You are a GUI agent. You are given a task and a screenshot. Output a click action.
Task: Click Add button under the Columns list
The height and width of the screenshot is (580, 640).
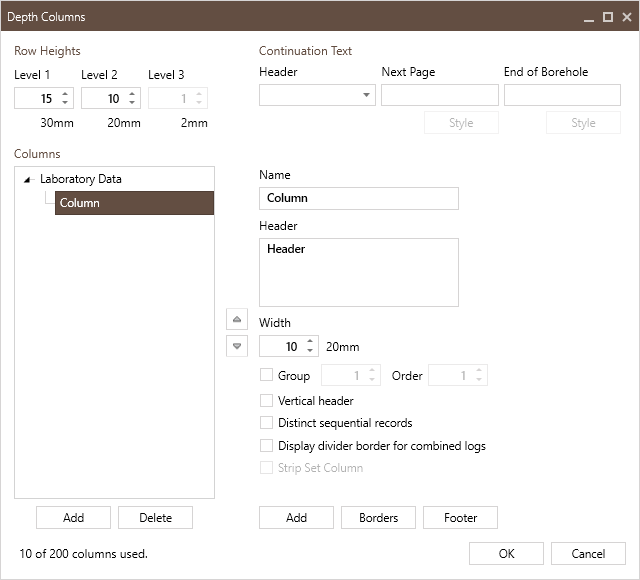73,517
